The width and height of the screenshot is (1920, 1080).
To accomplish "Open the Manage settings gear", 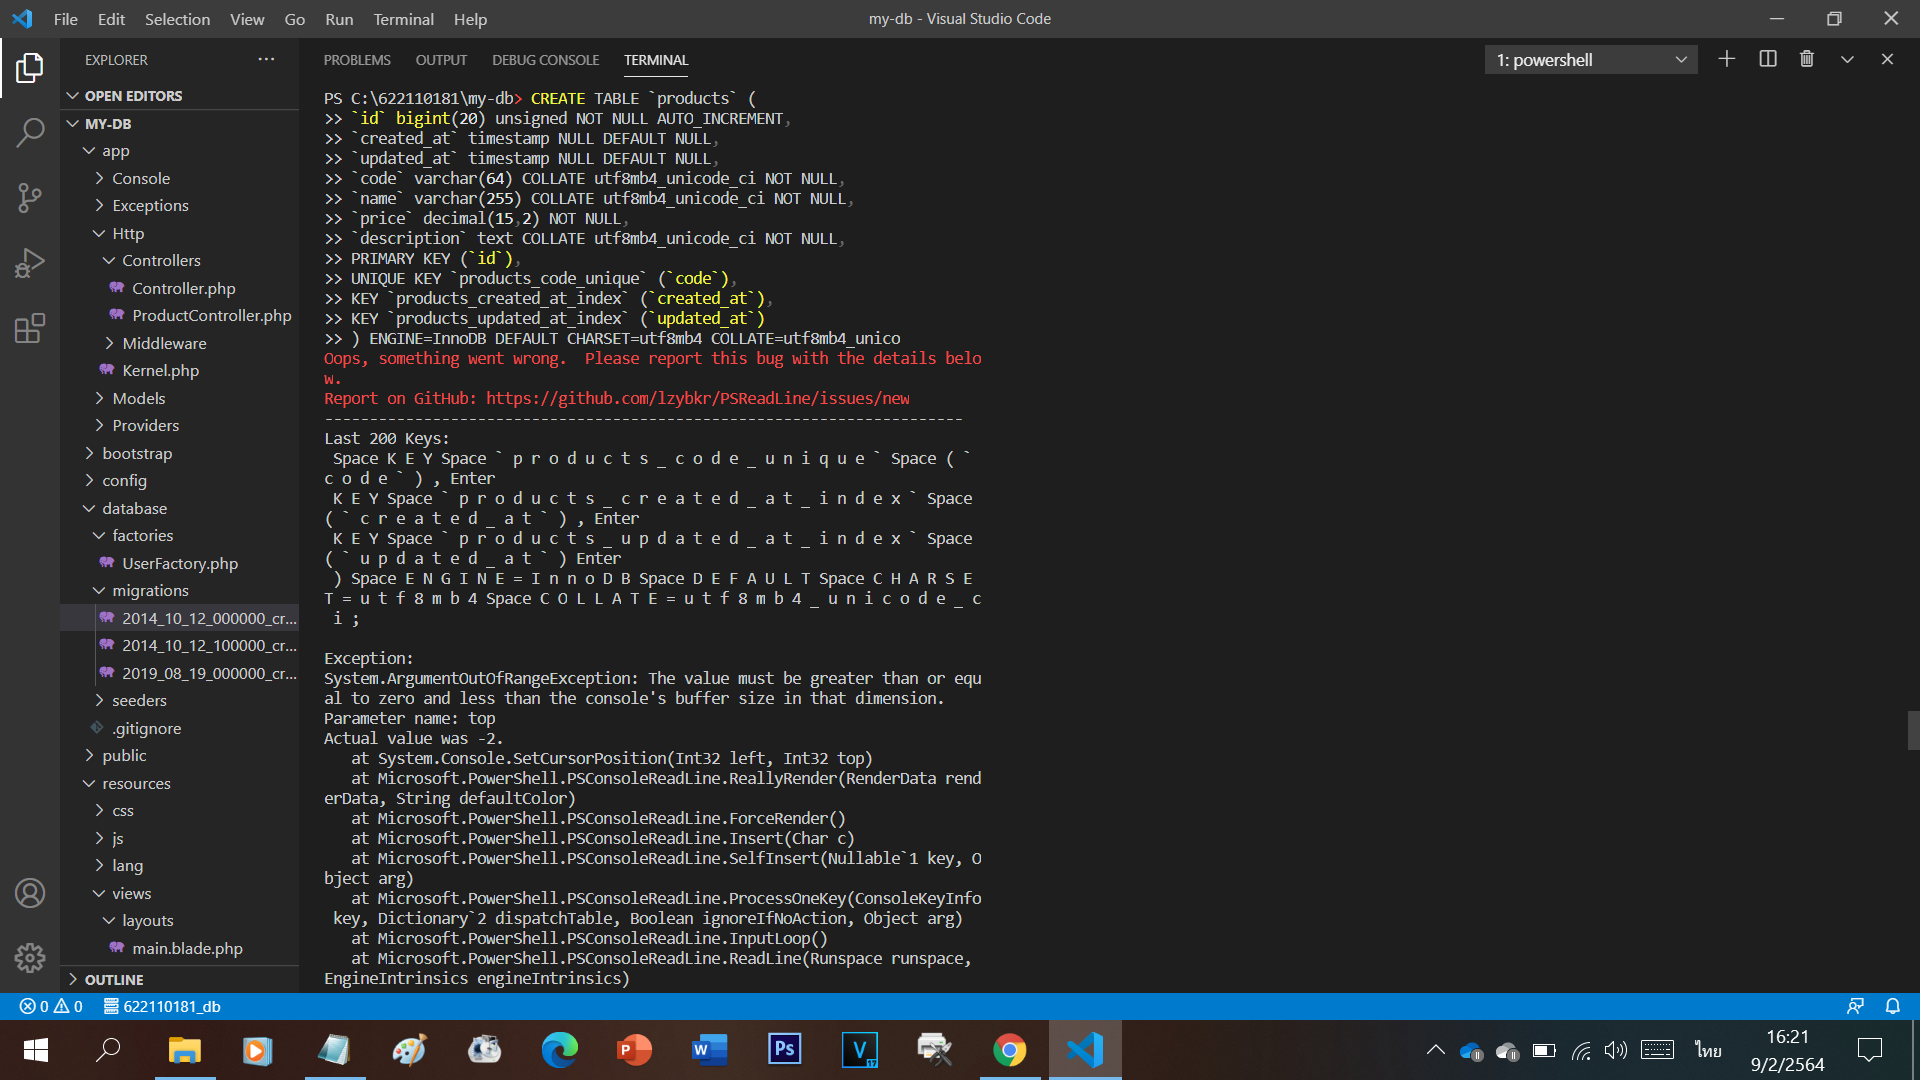I will [x=30, y=957].
